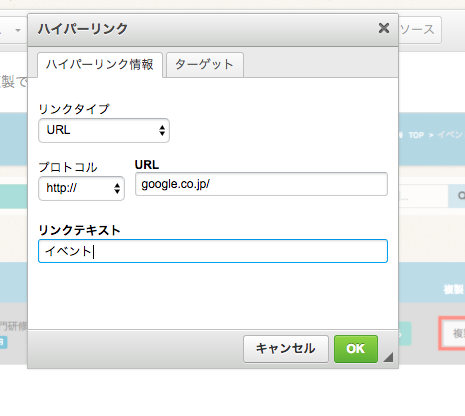The width and height of the screenshot is (465, 416).
Task: Switch to the ターゲット tab
Action: click(x=205, y=65)
